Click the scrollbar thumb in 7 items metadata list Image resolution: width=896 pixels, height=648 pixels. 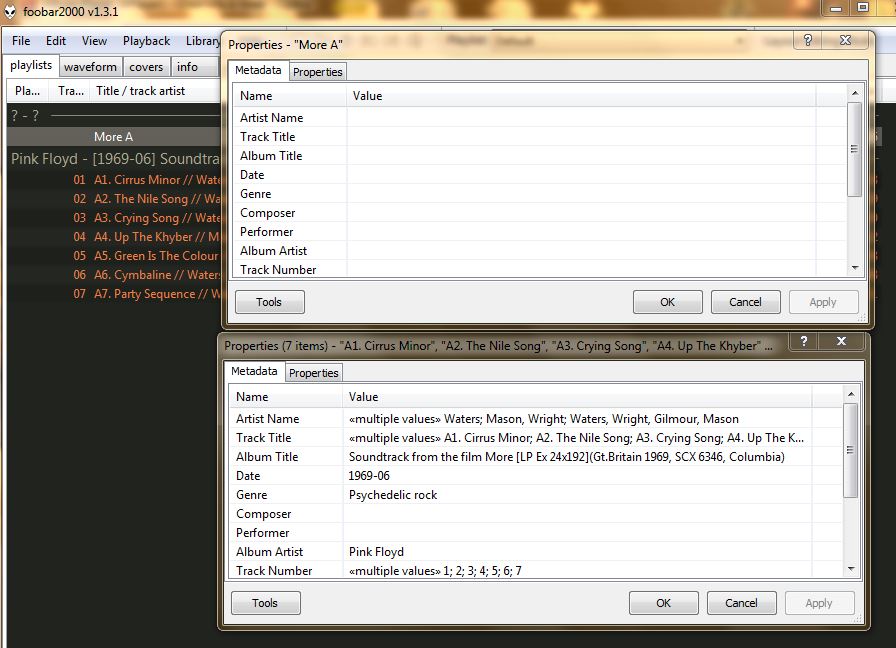click(851, 450)
